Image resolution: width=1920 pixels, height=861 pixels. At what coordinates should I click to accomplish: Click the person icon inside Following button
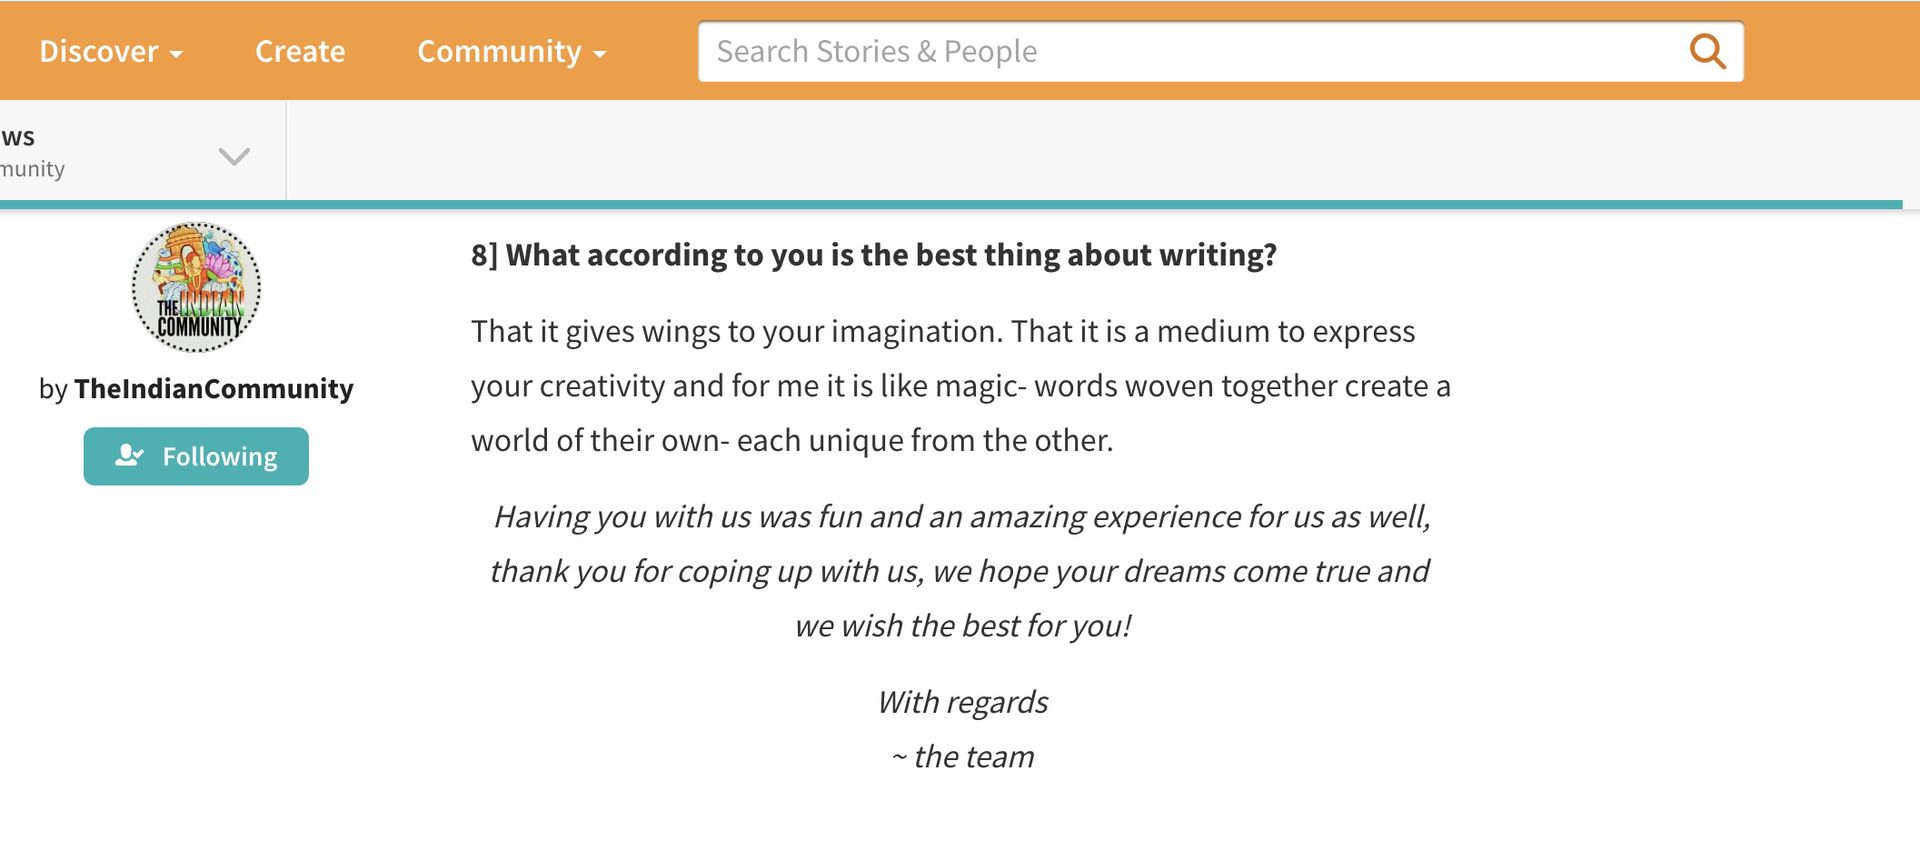129,456
